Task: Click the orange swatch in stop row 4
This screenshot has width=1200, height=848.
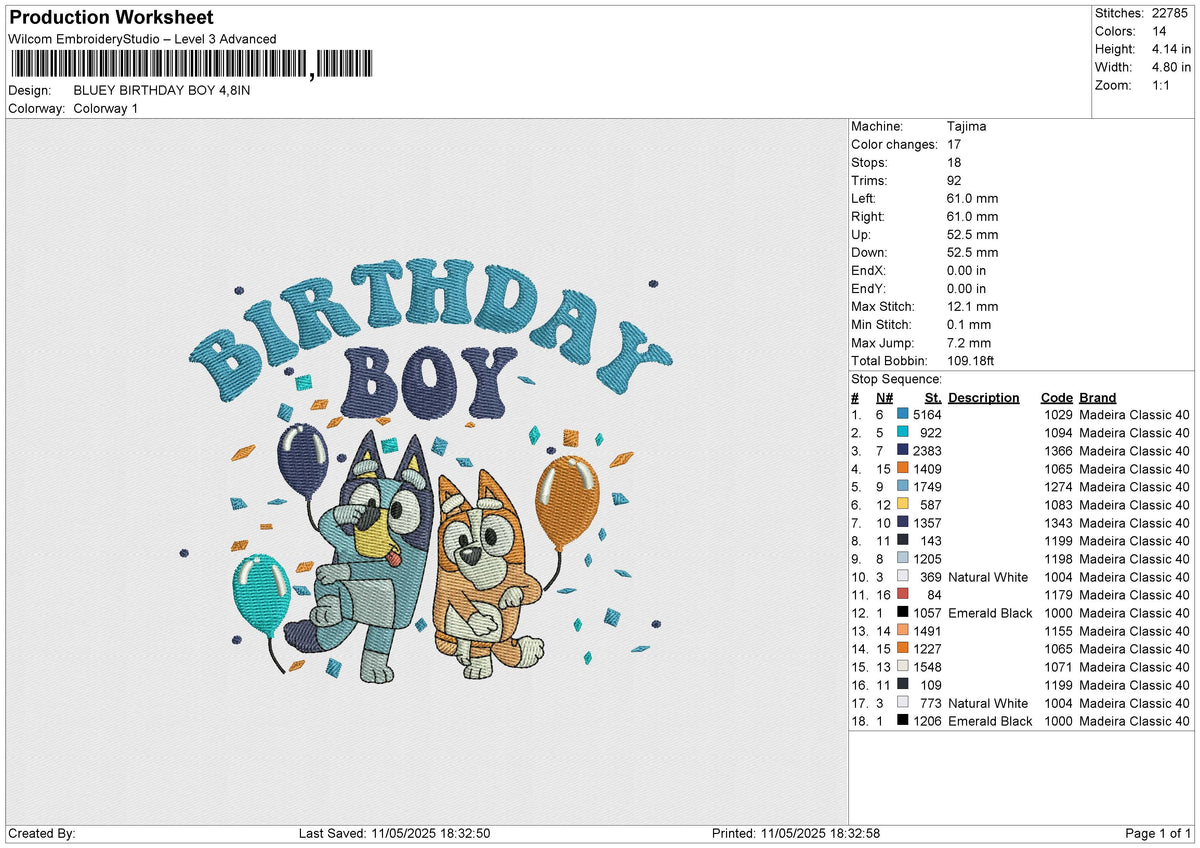Action: [x=903, y=468]
